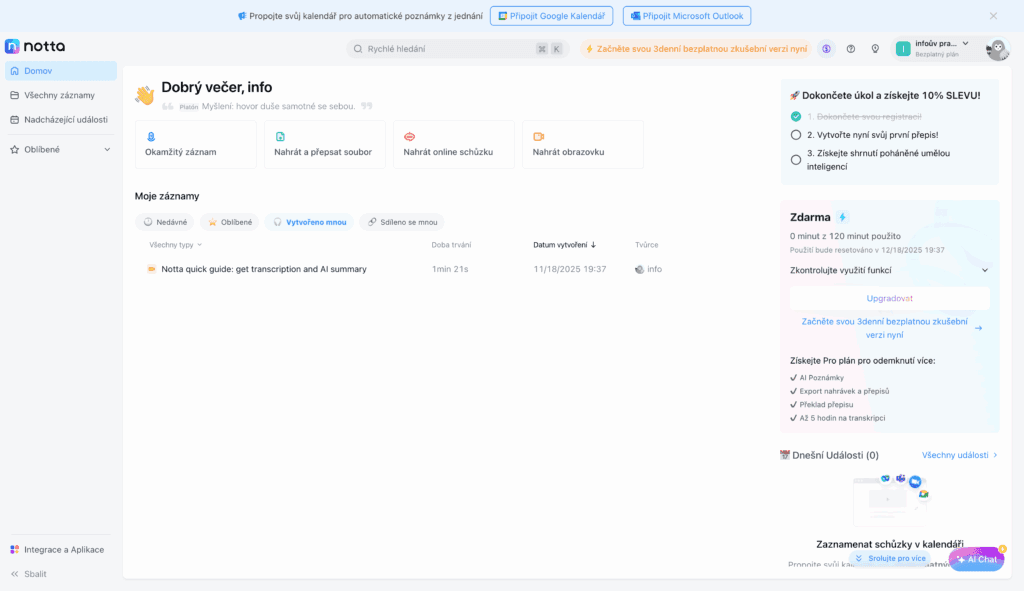Click the Nahrát online schůzku icon
The width and height of the screenshot is (1024, 591).
pyautogui.click(x=409, y=136)
